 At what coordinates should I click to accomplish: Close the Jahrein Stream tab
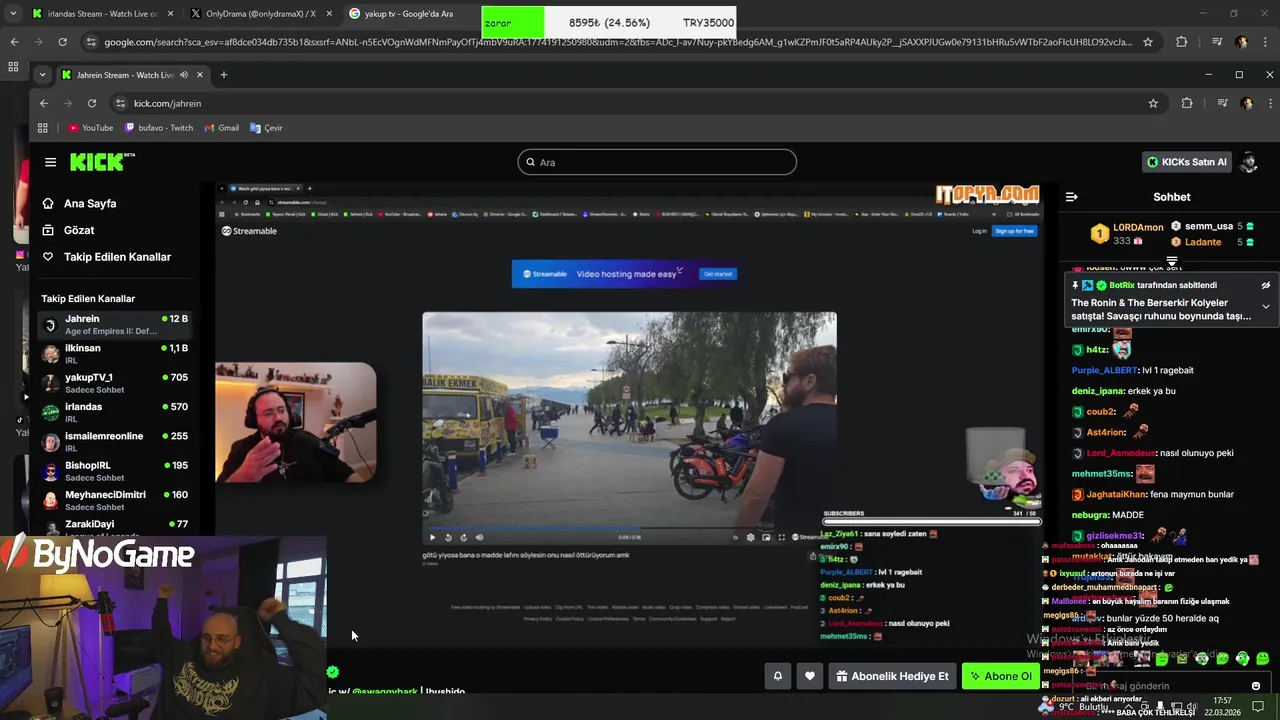coord(199,75)
